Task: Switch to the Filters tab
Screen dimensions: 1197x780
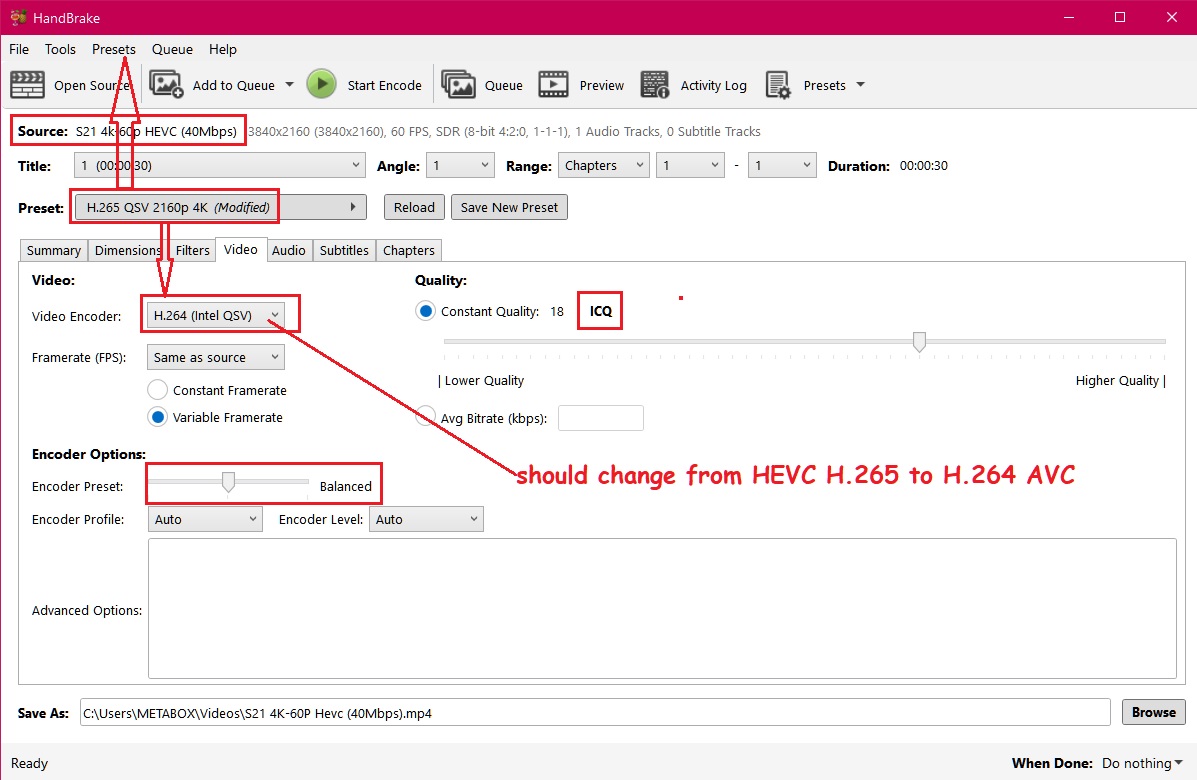Action: click(x=192, y=250)
